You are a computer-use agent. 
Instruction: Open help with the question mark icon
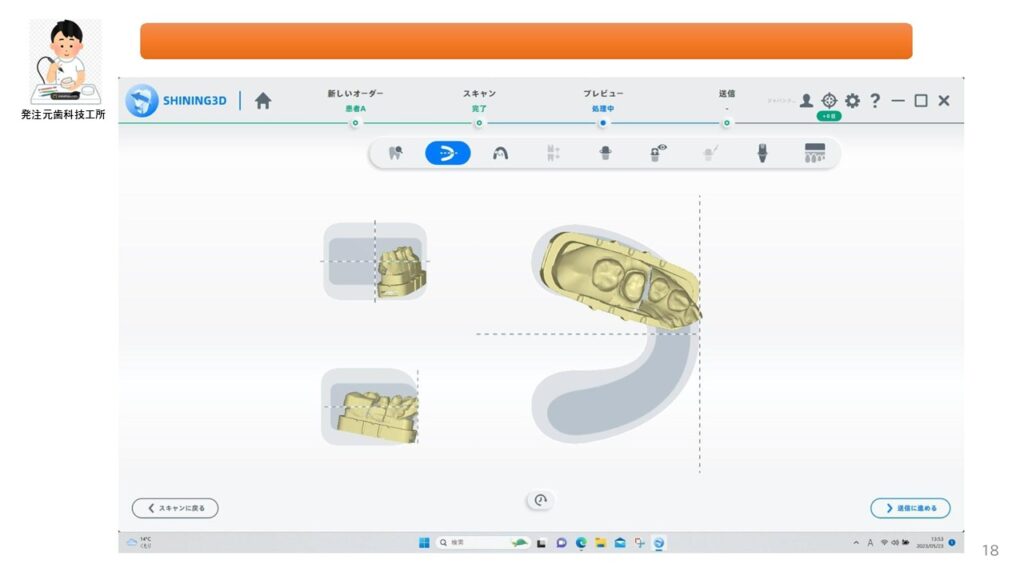875,101
